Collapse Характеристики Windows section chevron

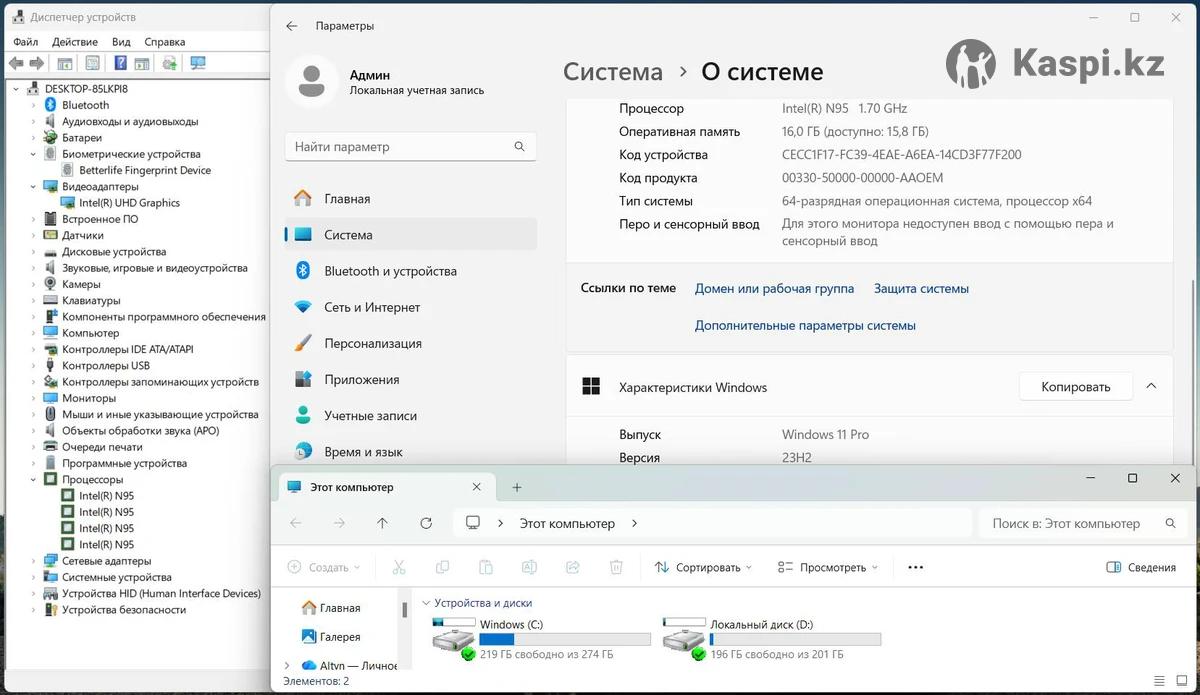click(1151, 387)
